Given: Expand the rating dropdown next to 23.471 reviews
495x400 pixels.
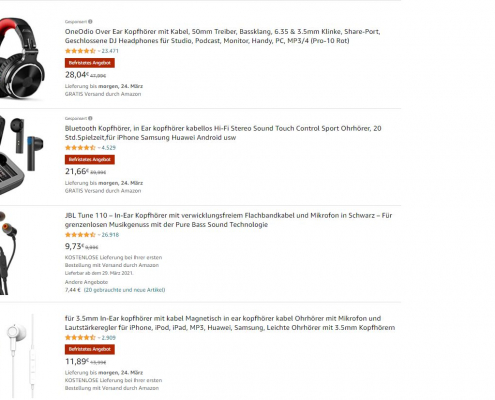Looking at the screenshot, I should (x=99, y=51).
